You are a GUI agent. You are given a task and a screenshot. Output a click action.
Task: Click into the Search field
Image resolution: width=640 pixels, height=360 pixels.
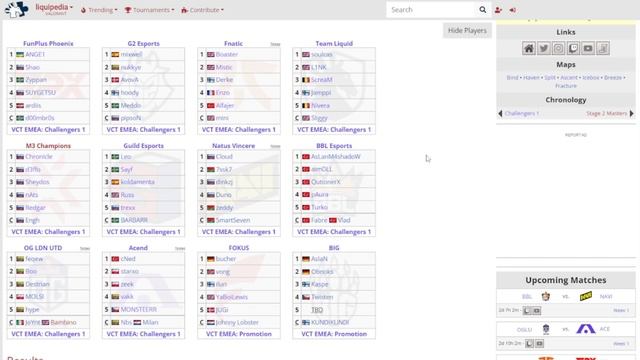[x=431, y=10]
